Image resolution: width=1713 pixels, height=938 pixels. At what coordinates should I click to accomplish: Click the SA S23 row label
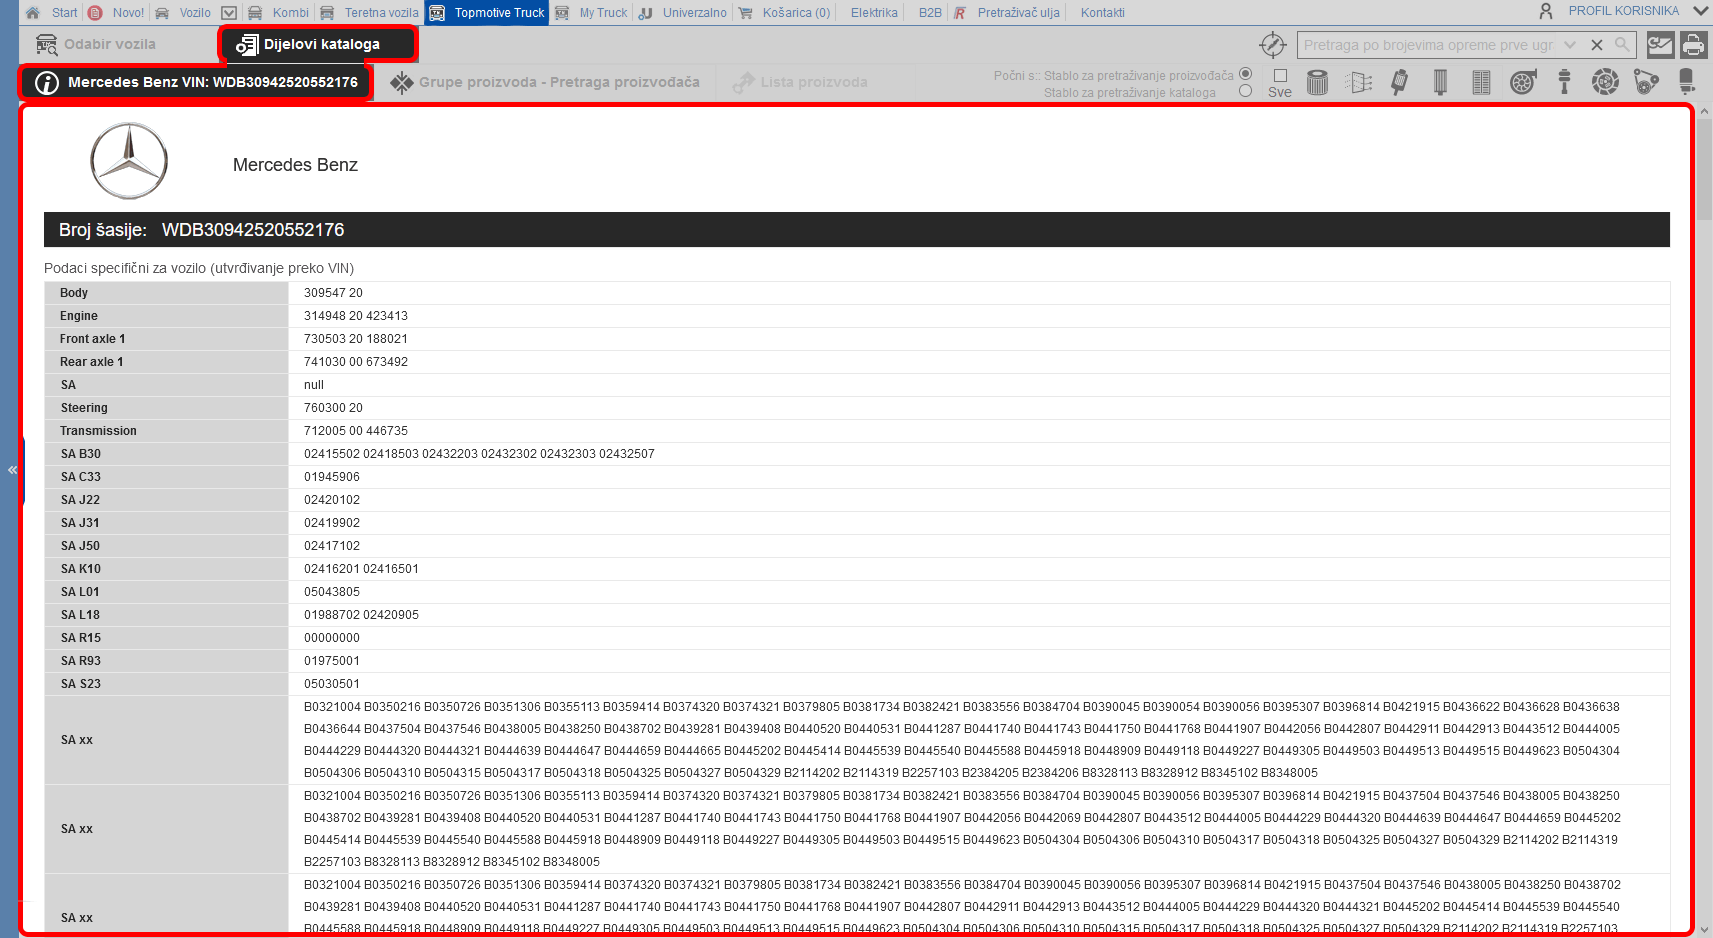coord(81,684)
